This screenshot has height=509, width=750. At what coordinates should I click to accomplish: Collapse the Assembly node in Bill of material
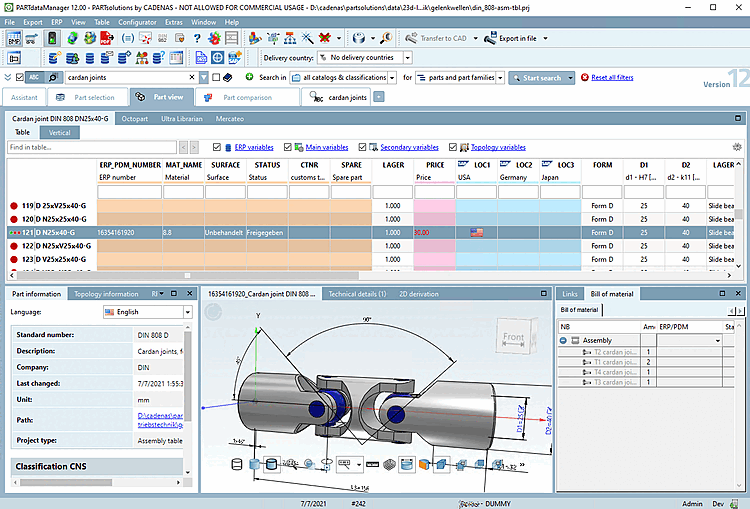(x=563, y=341)
